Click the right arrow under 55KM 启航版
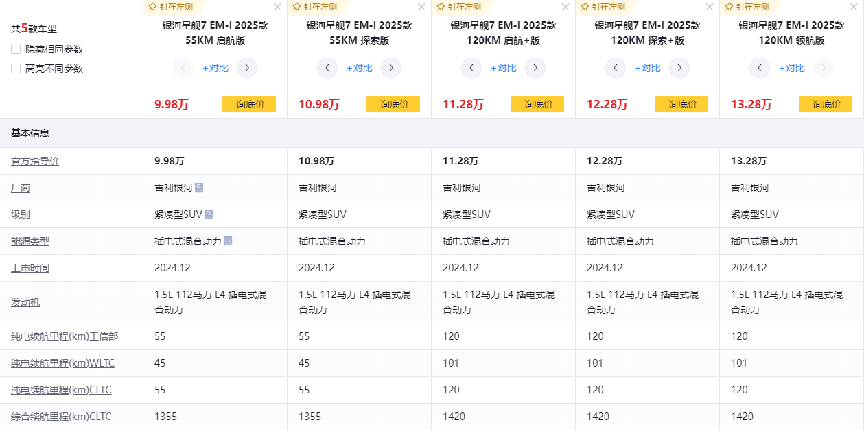Screen dimensions: 864x431 [x=247, y=68]
